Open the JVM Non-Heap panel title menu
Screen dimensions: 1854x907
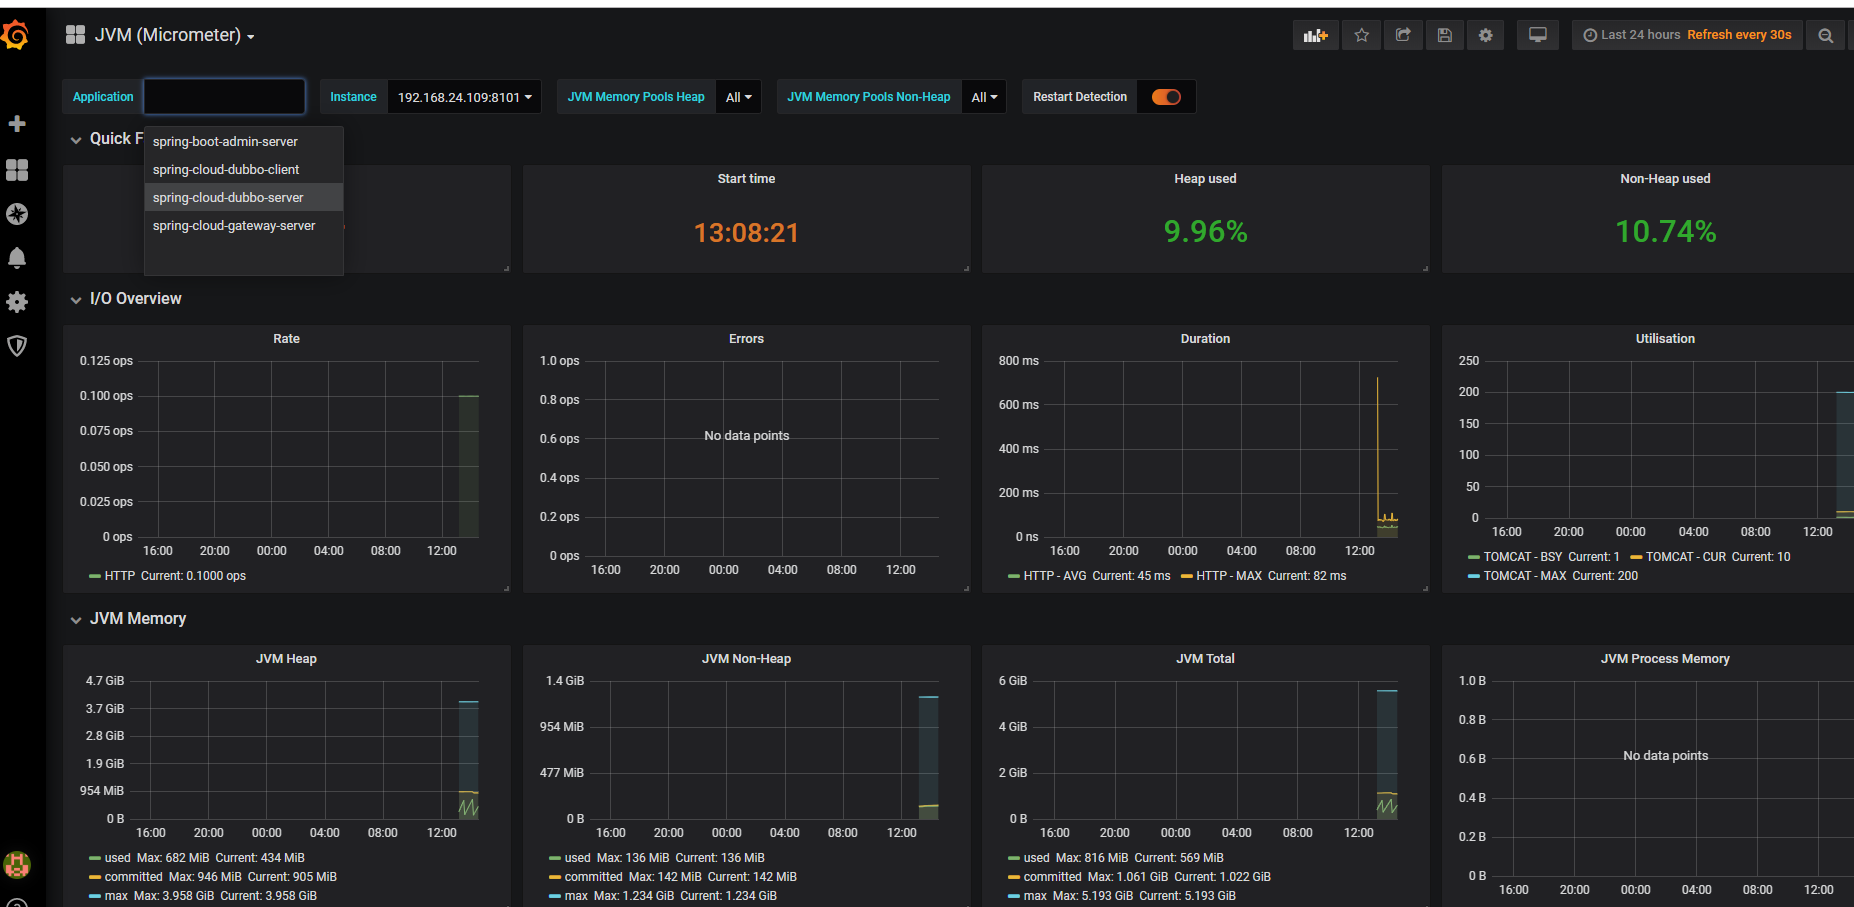pyautogui.click(x=746, y=659)
